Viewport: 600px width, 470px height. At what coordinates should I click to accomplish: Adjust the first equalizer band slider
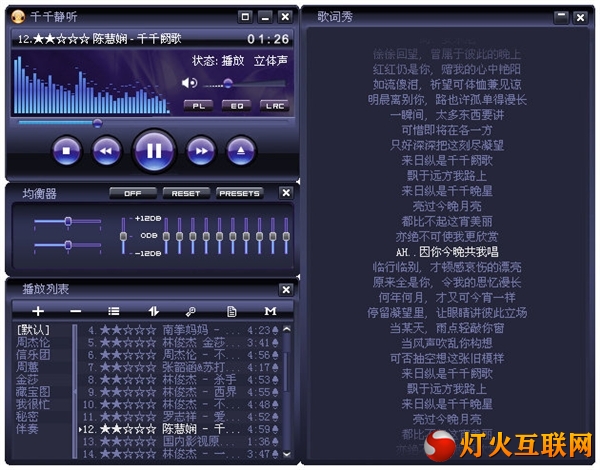[166, 236]
